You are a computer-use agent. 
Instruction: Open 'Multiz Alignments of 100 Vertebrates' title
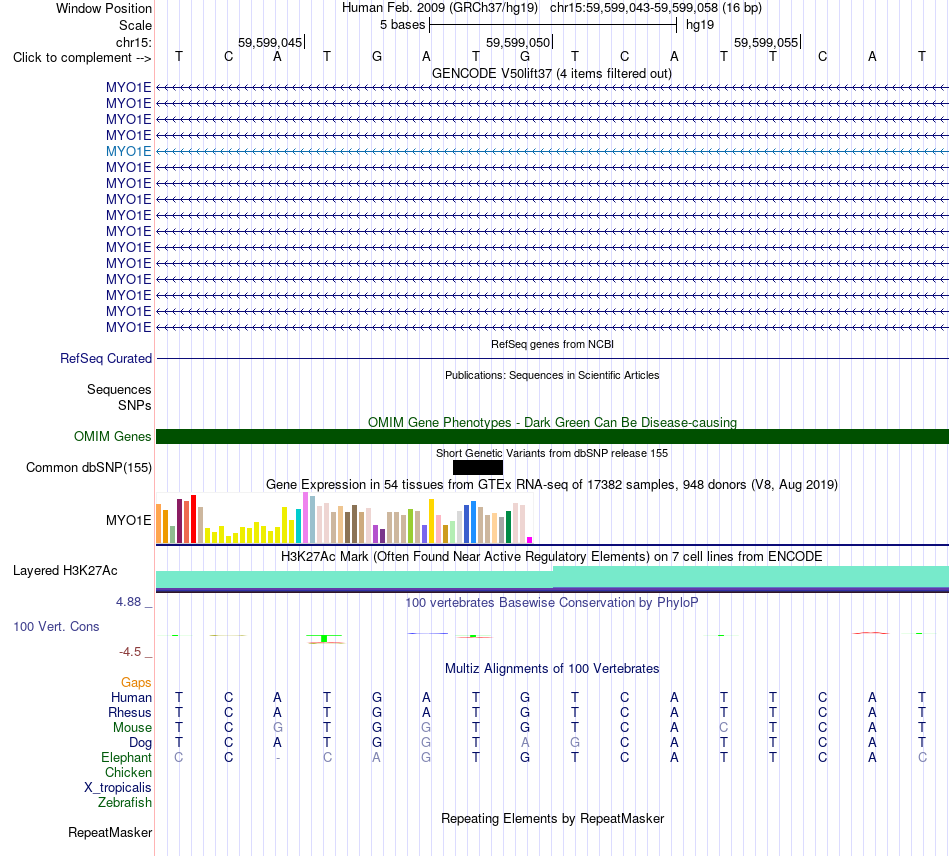tap(552, 669)
